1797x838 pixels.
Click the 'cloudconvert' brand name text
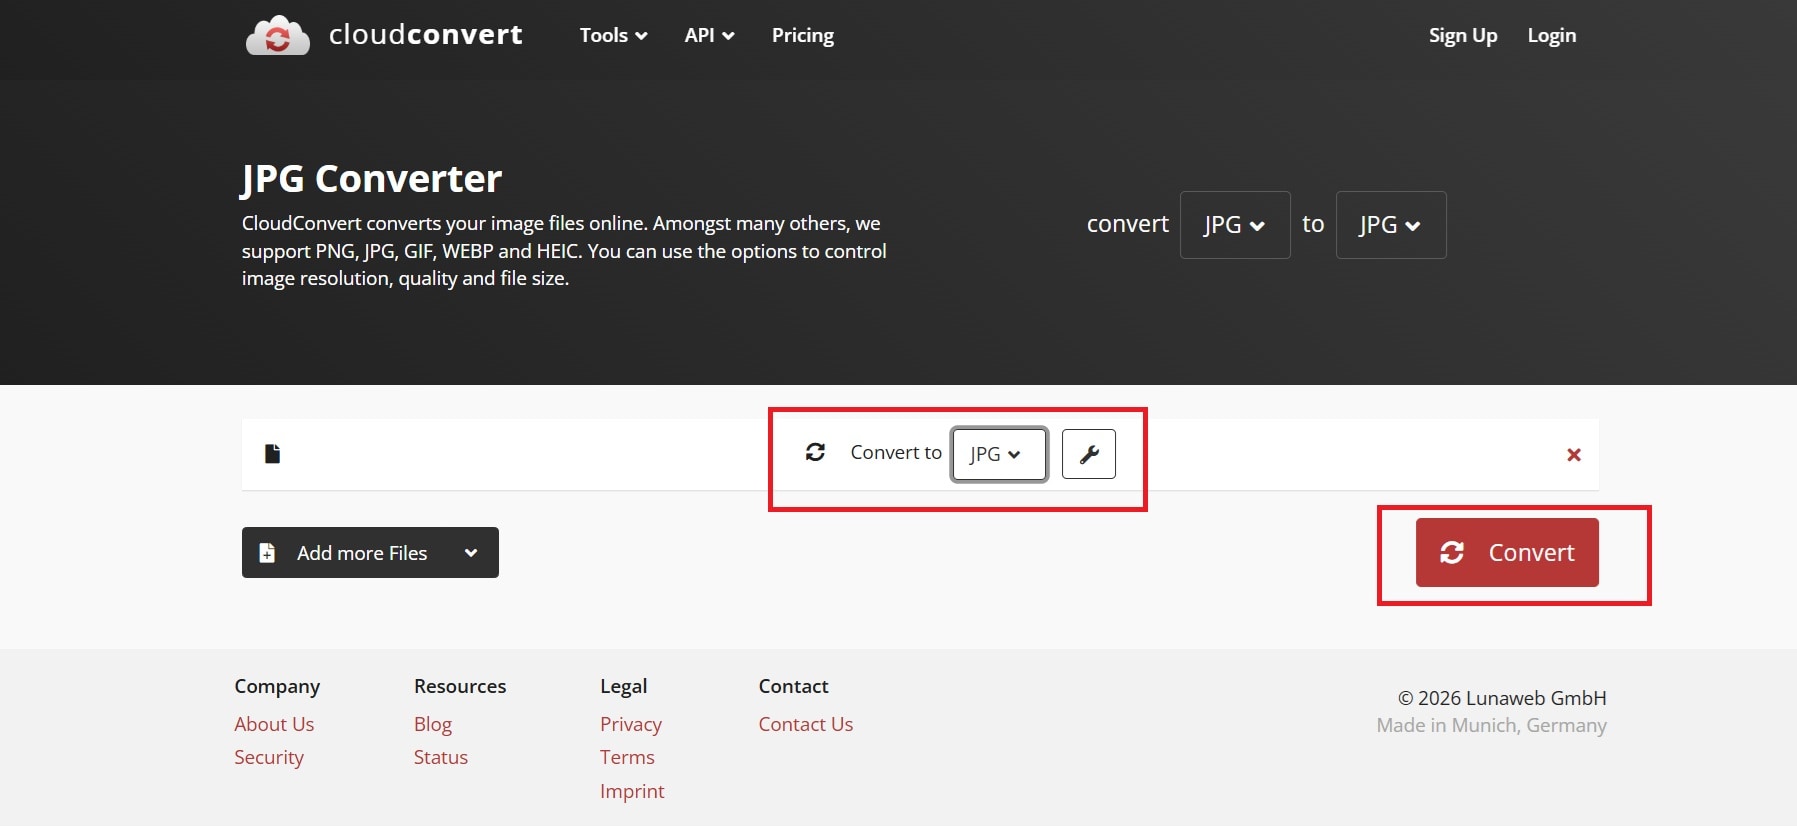(x=426, y=35)
